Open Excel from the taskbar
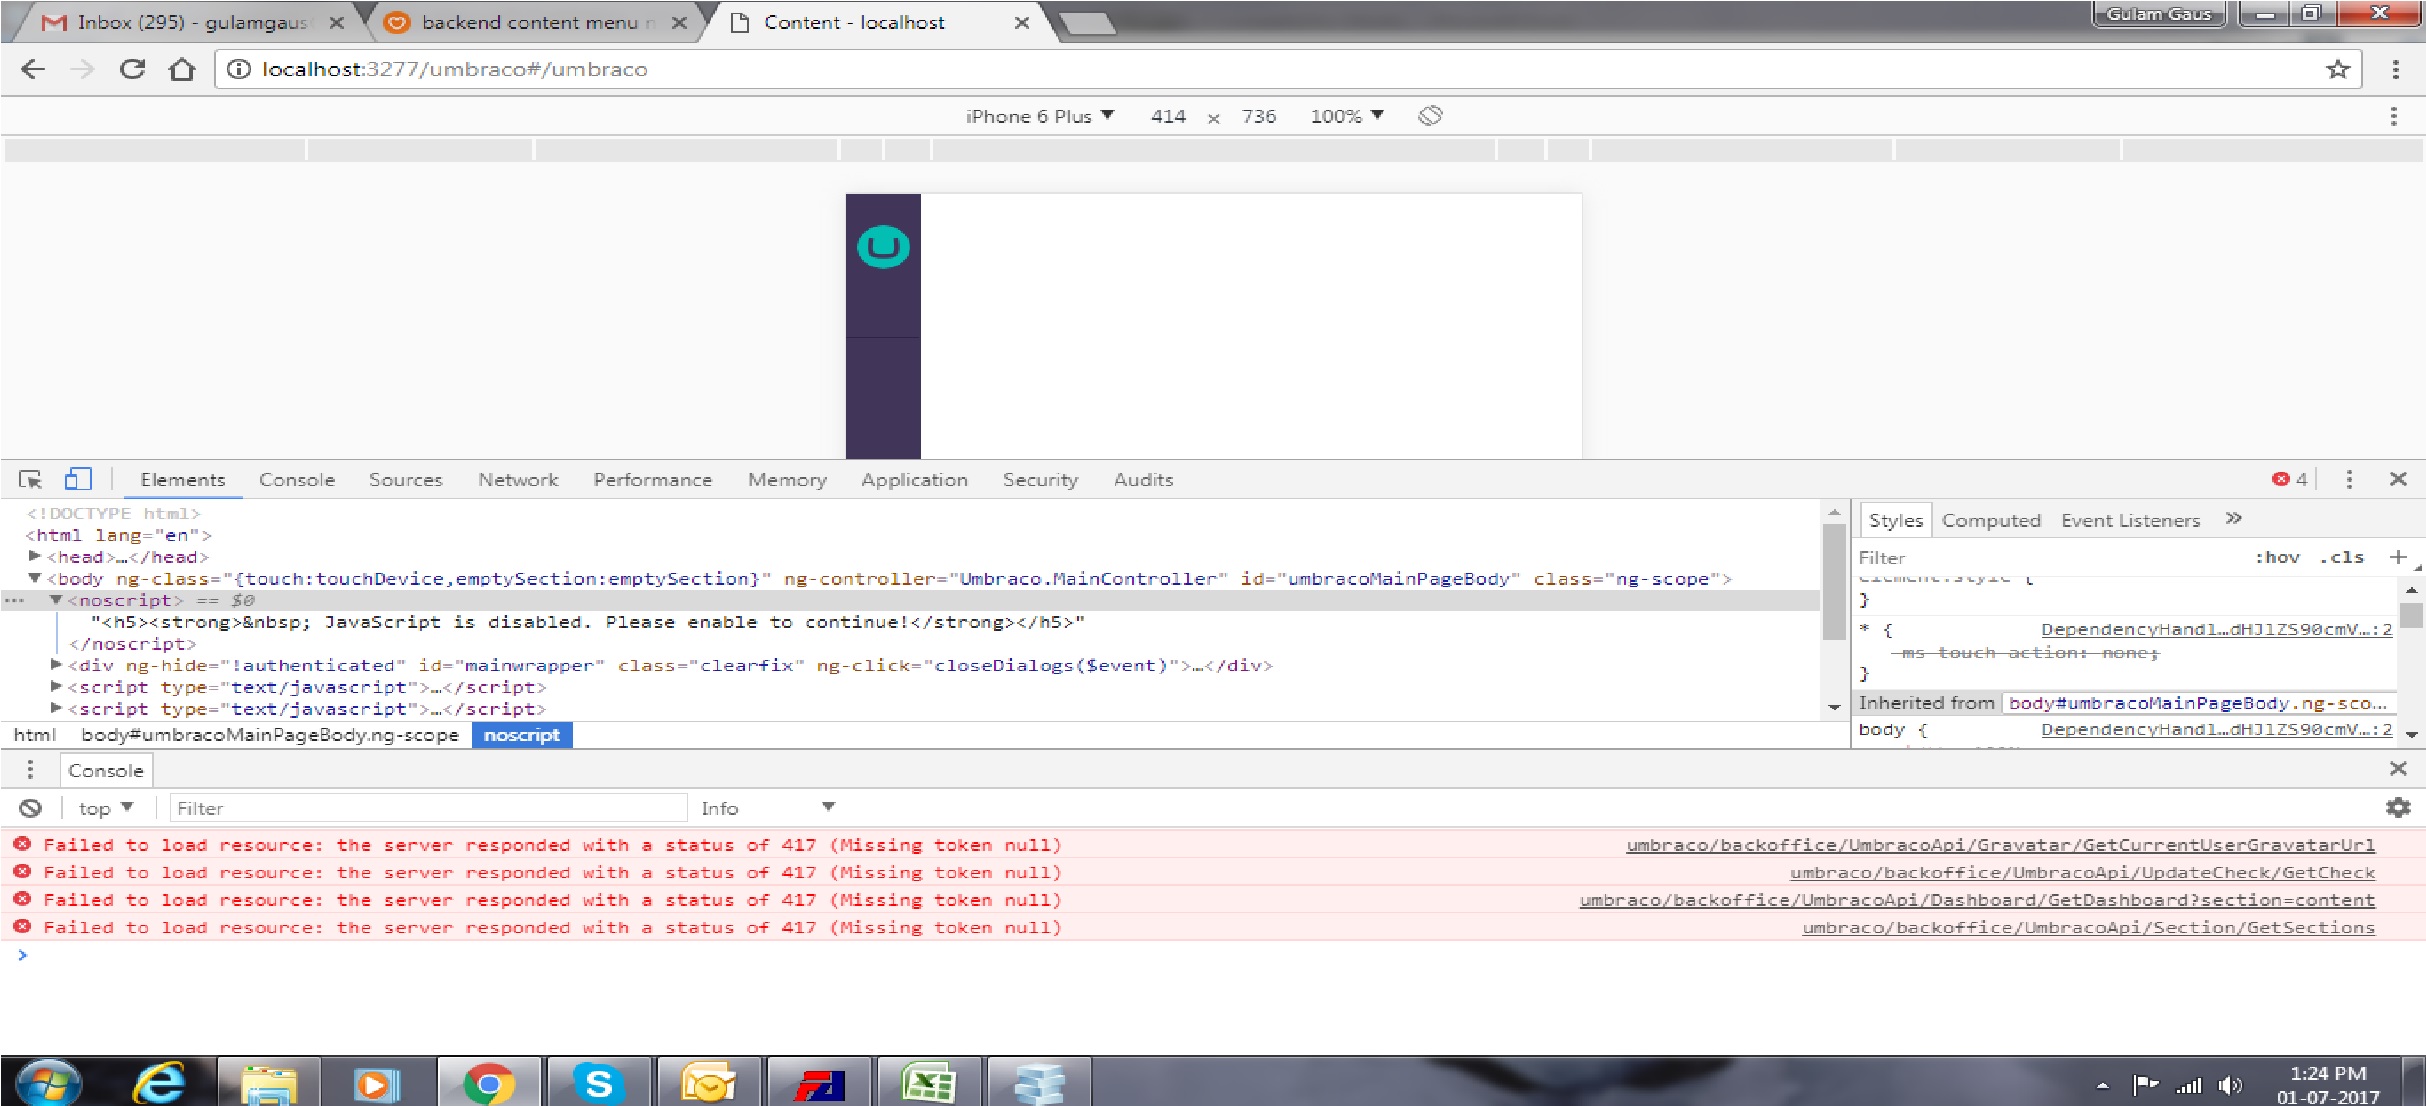Screen dimensions: 2426x1106 point(929,1082)
